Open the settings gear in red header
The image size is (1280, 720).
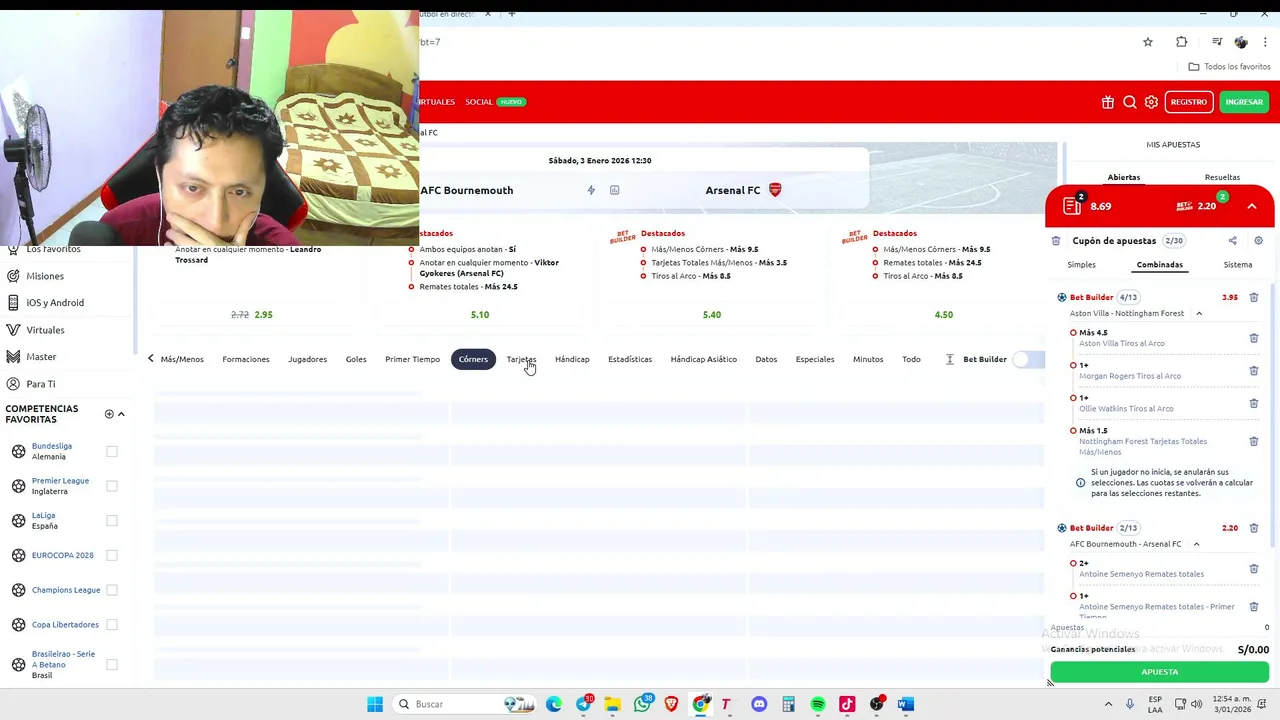(1151, 102)
